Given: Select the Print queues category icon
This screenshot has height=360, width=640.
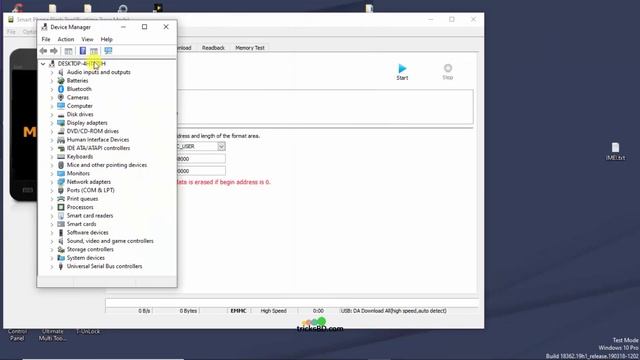Looking at the screenshot, I should coord(61,198).
